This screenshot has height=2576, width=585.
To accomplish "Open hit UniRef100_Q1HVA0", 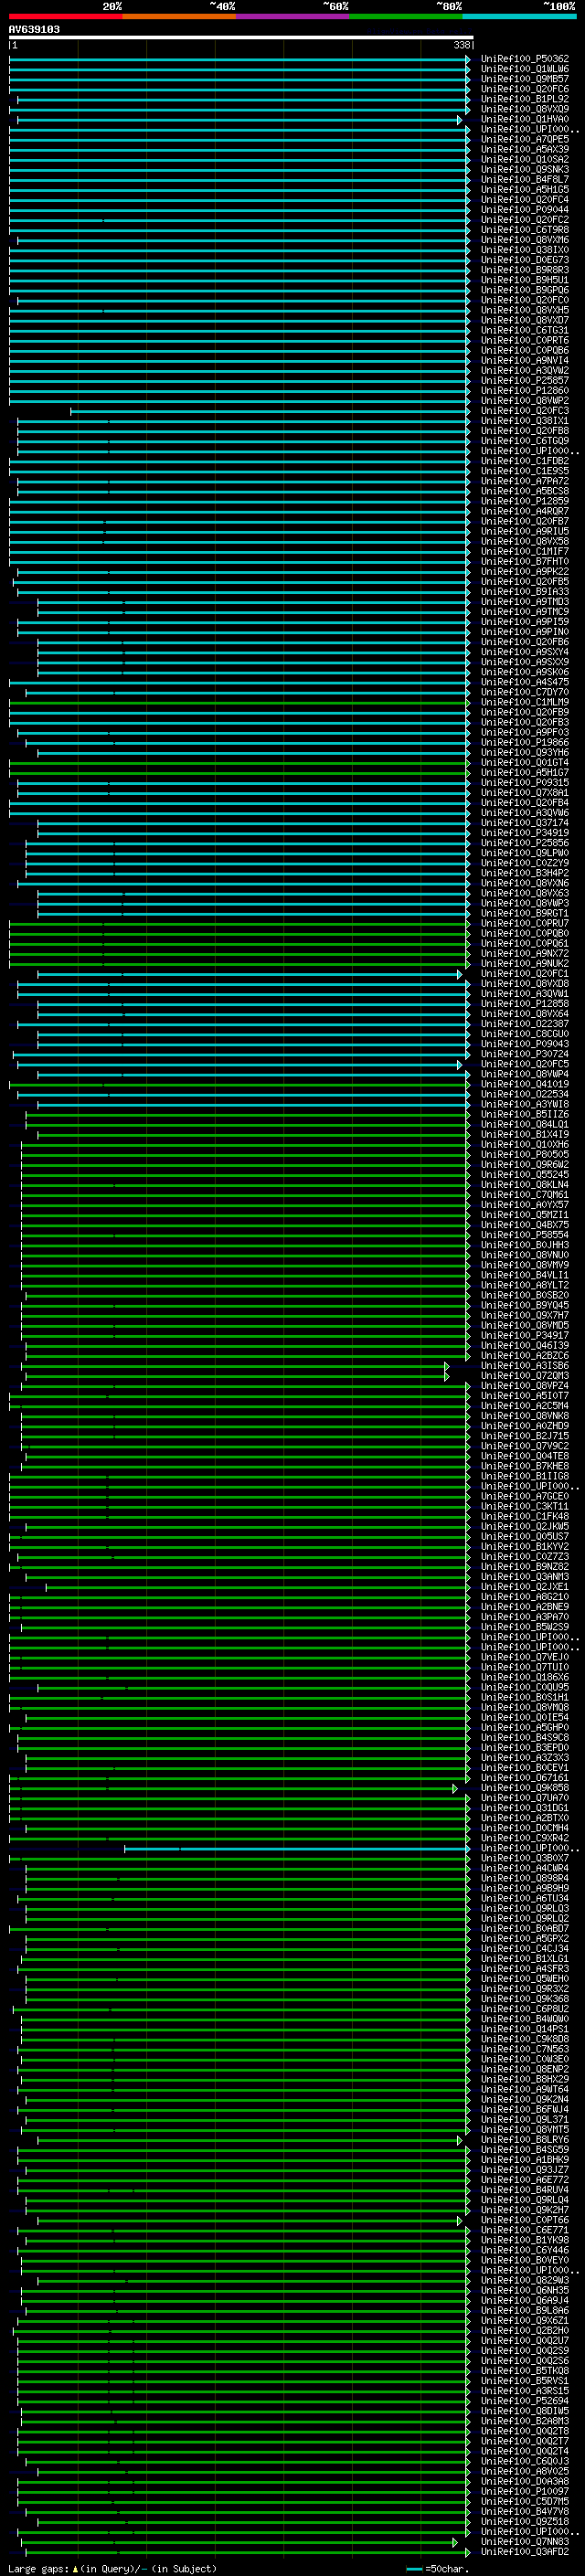I will [x=525, y=119].
